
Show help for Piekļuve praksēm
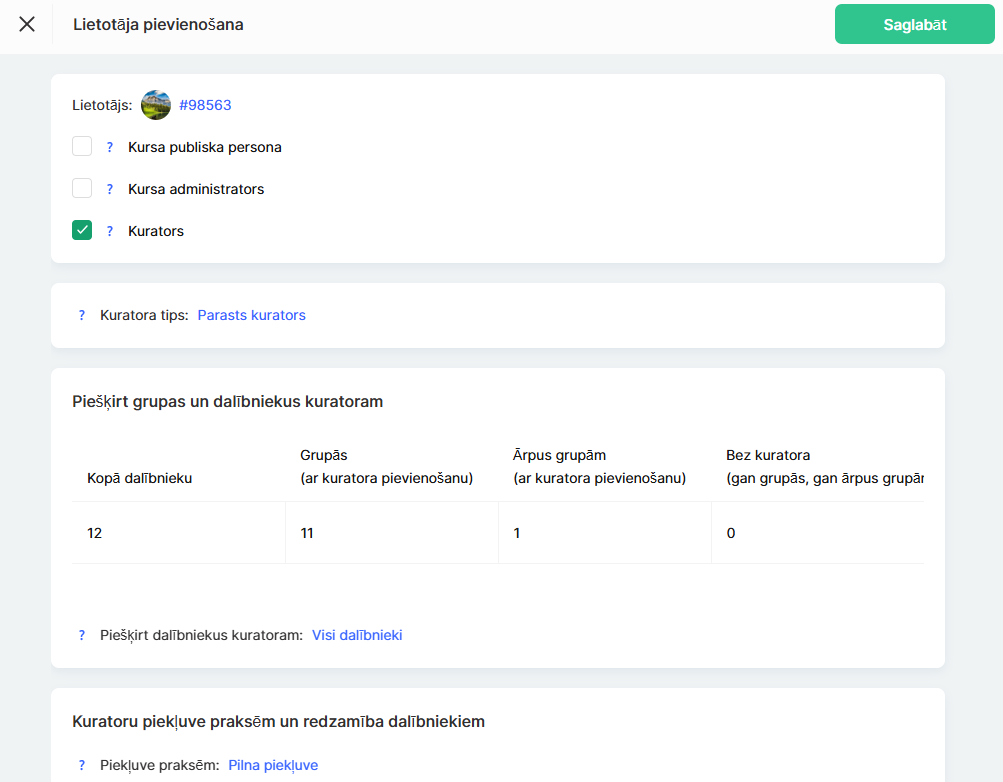point(82,765)
